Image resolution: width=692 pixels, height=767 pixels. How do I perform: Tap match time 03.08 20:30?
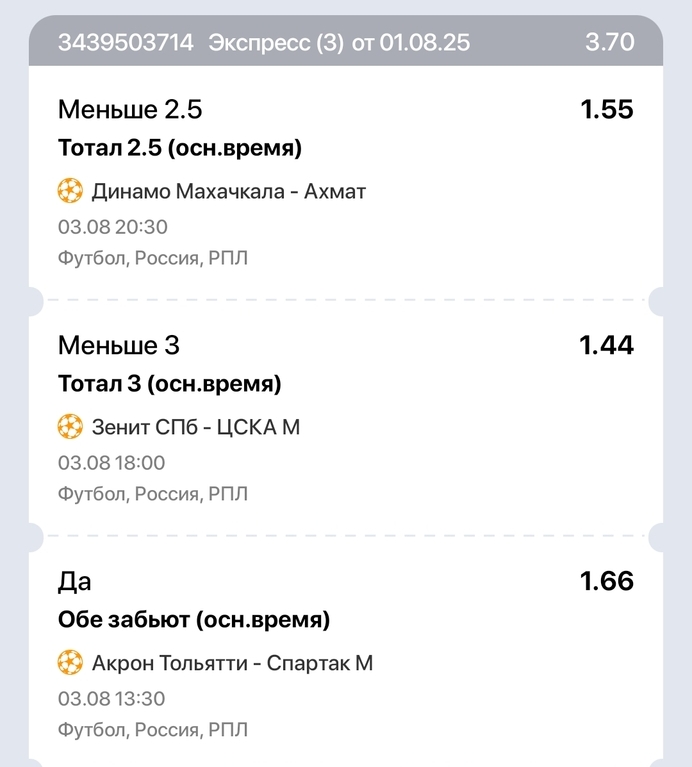112,227
